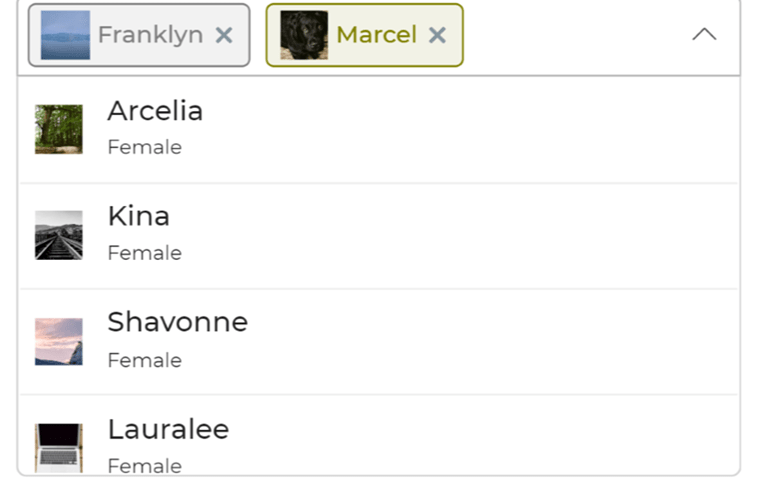Remove the Franklyn chip
This screenshot has width=763, height=480.
(x=224, y=35)
